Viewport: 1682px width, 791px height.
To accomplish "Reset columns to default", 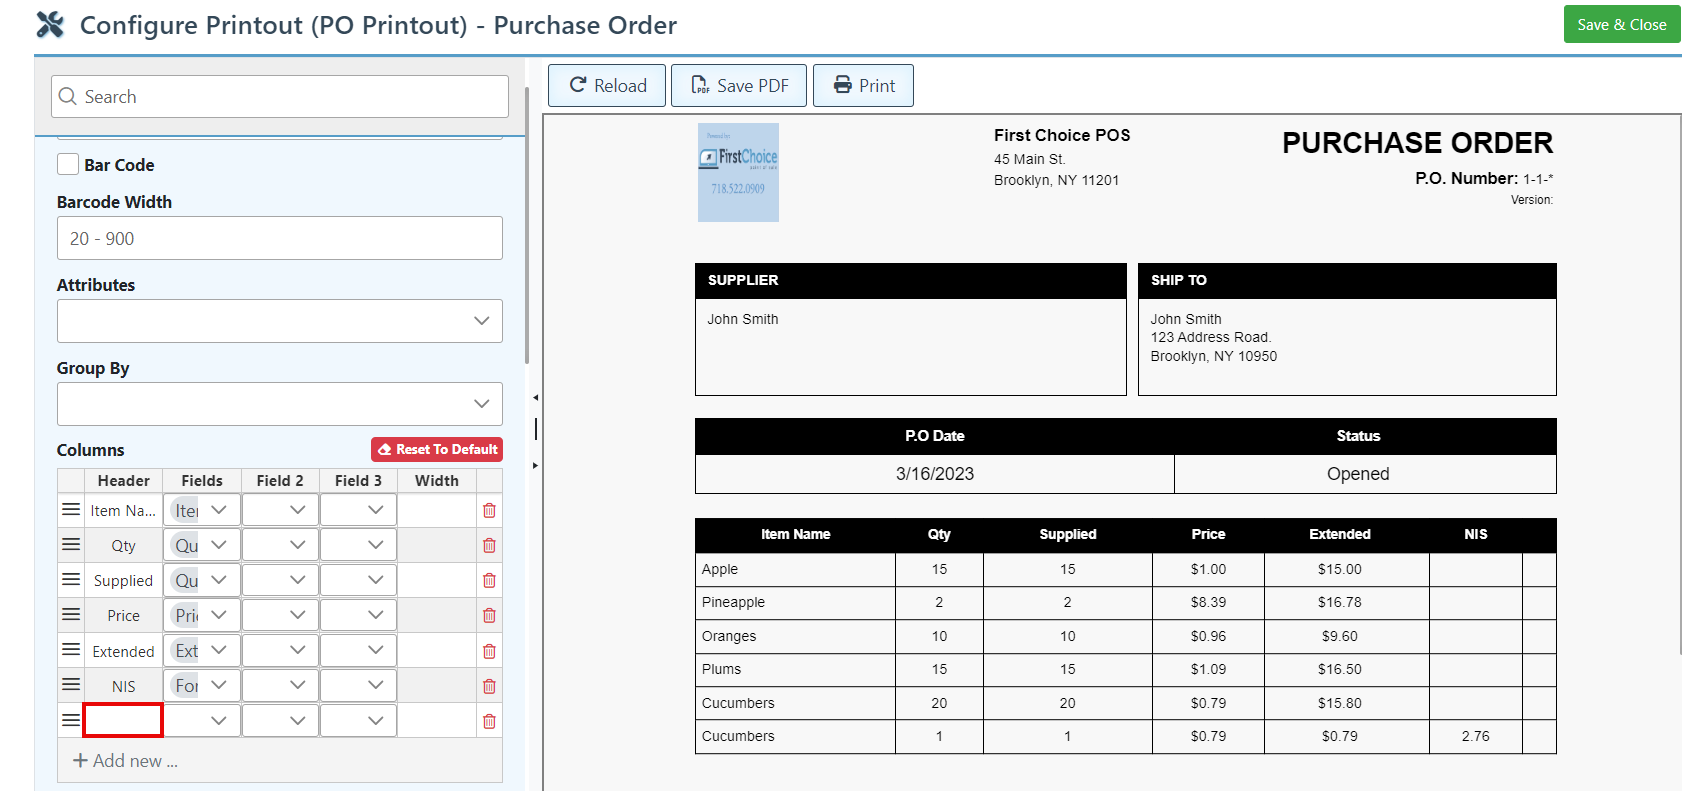I will tap(437, 450).
